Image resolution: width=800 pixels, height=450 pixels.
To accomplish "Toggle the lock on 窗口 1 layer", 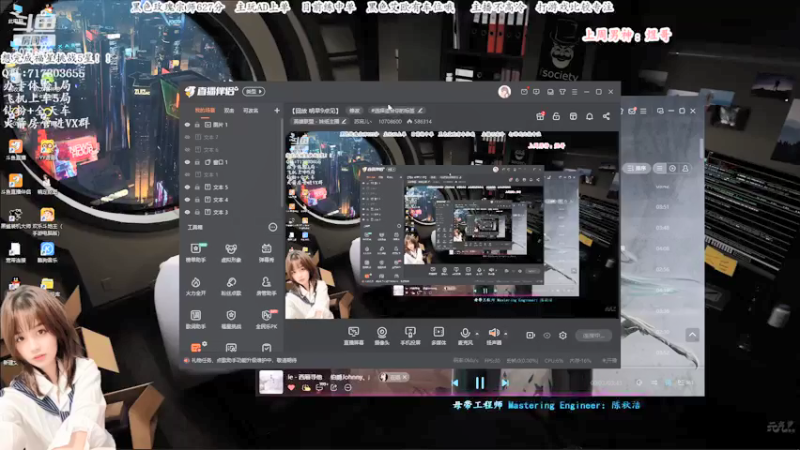I will [x=197, y=162].
